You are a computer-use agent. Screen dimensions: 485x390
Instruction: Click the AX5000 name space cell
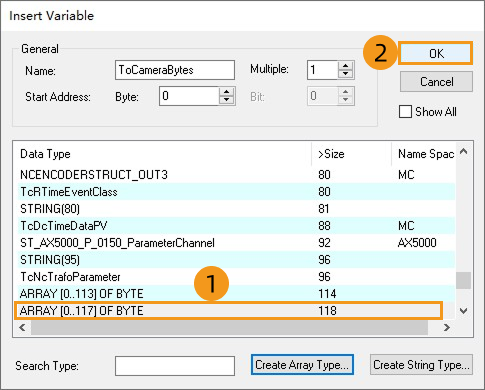[x=417, y=243]
